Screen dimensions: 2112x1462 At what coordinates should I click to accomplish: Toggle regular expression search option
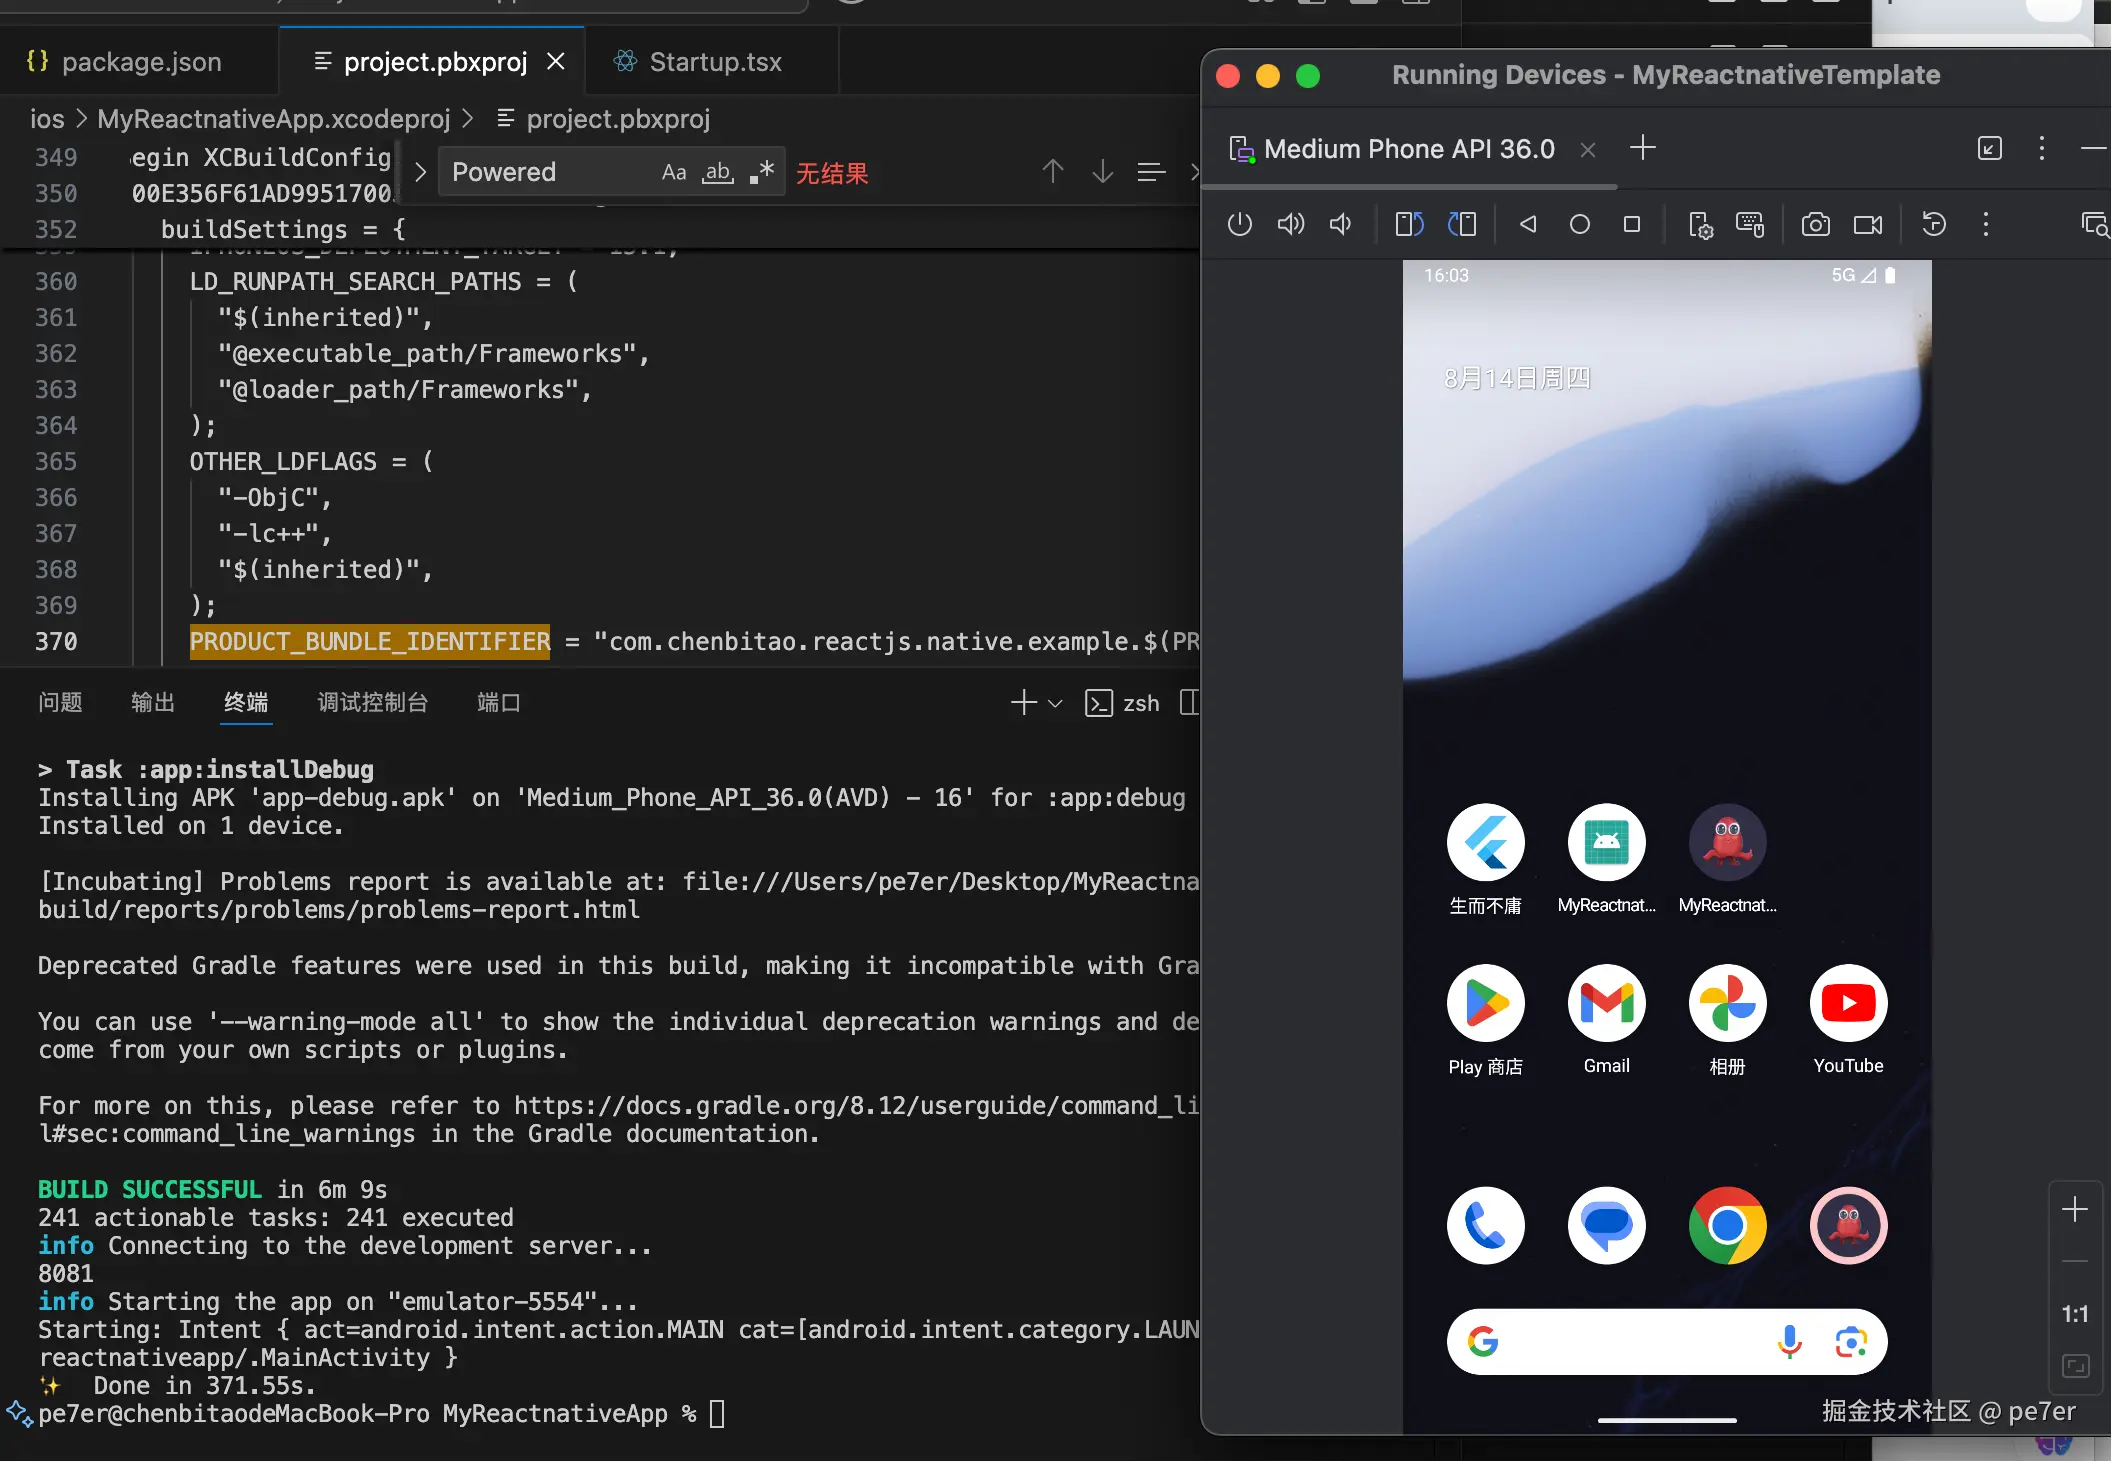[x=762, y=172]
